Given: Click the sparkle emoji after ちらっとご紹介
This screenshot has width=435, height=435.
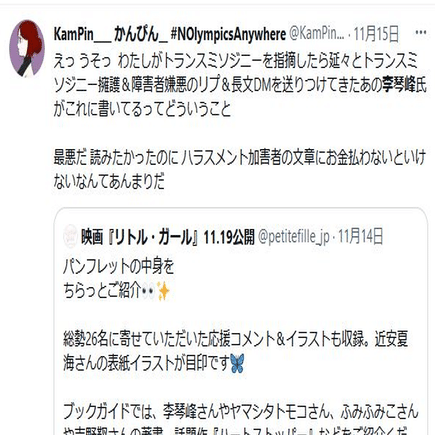Looking at the screenshot, I should tap(163, 291).
